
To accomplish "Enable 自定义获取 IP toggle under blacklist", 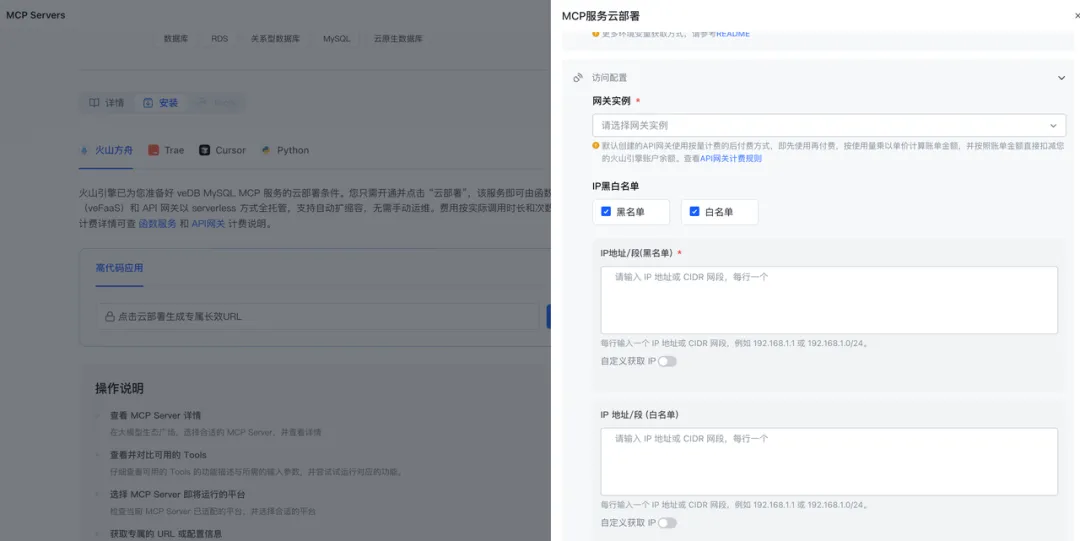I will [667, 361].
